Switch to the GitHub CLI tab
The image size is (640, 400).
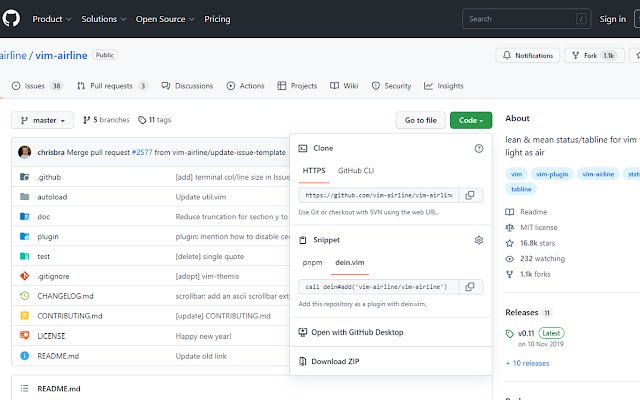click(356, 171)
